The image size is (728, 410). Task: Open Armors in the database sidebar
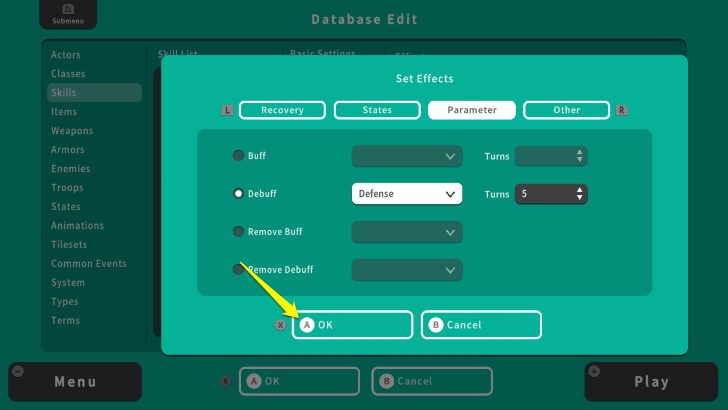coord(68,150)
